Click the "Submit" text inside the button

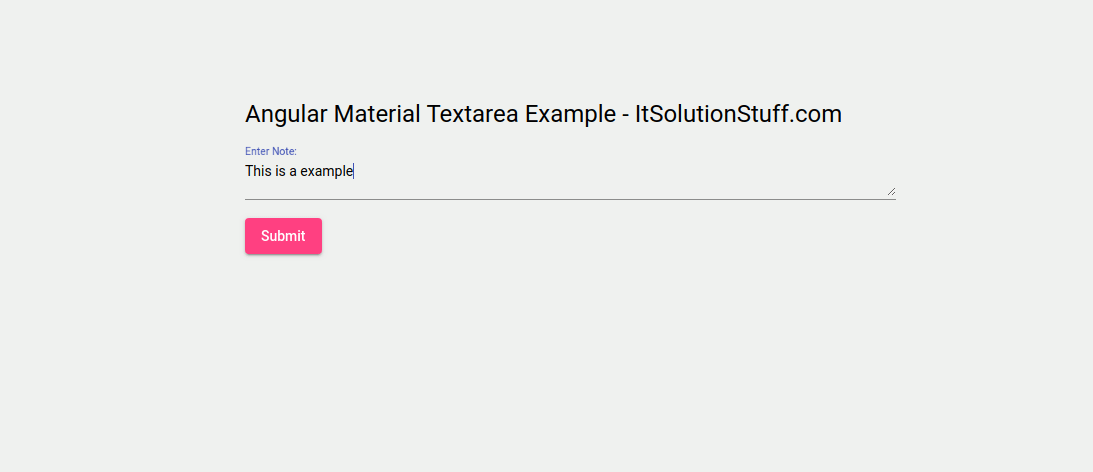[283, 236]
